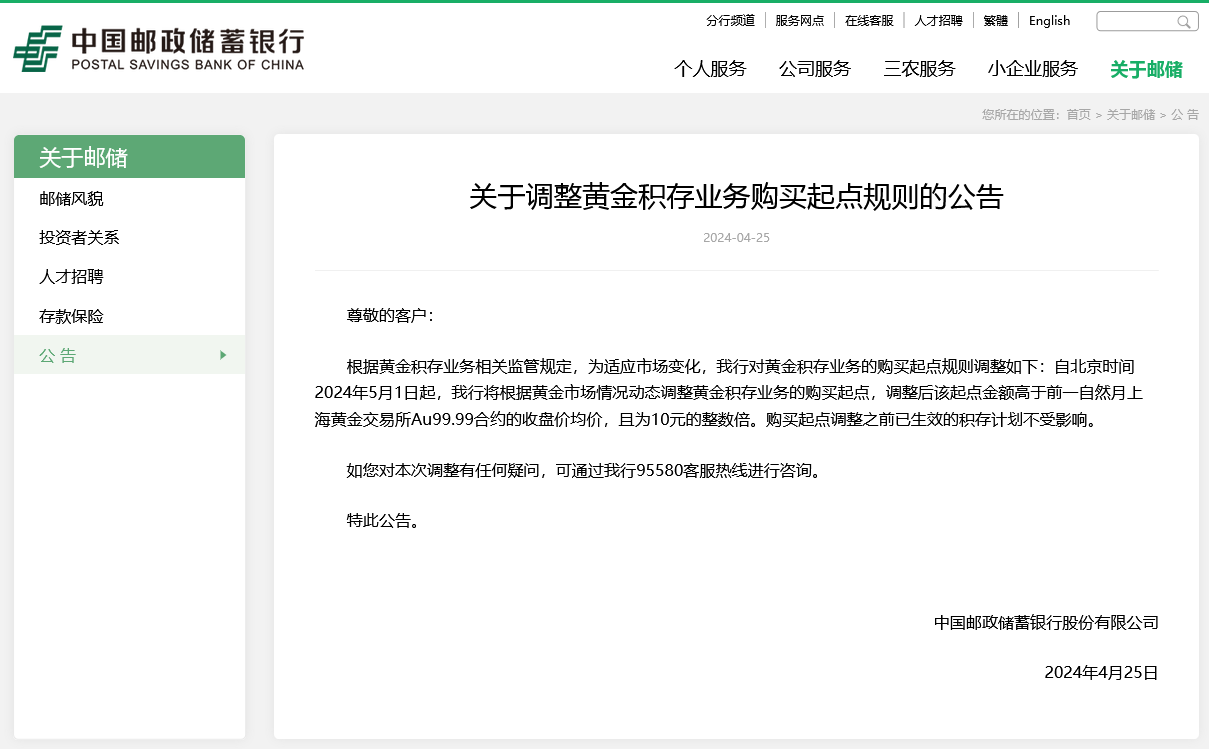Open 小企业服务 navigation menu
This screenshot has height=749, width=1209.
pyautogui.click(x=1033, y=69)
